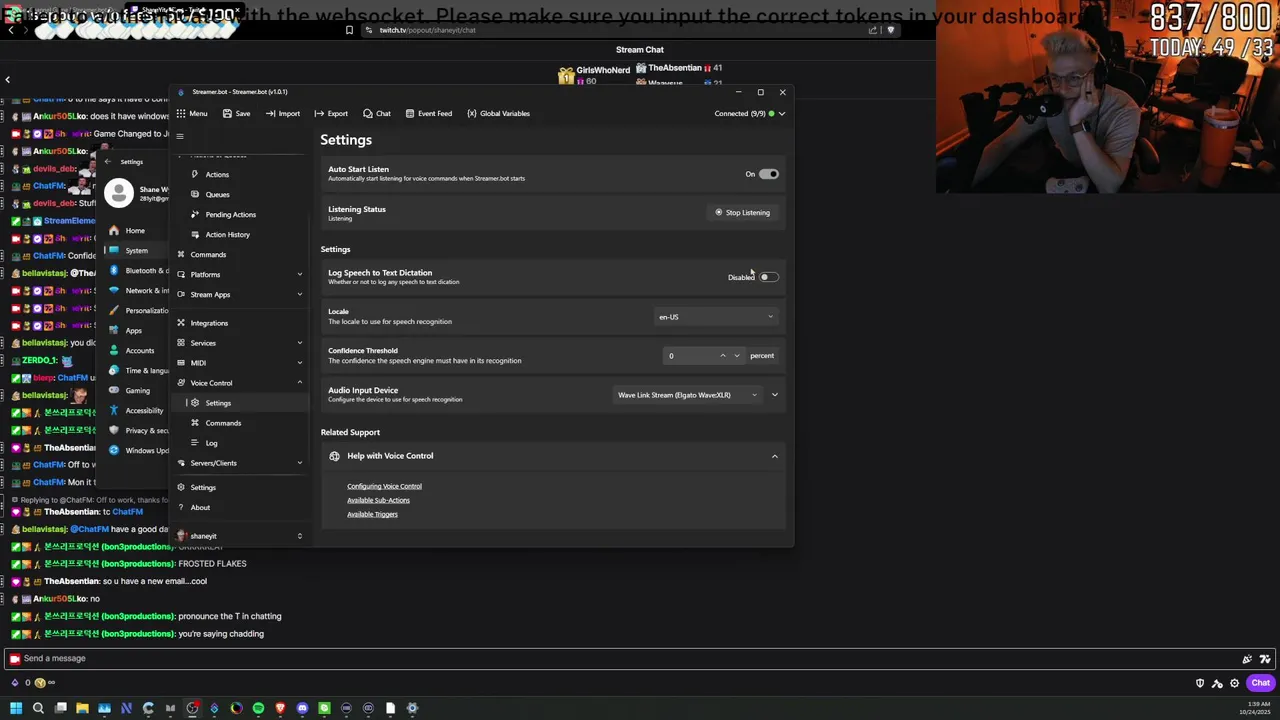Open the Windows Start button
This screenshot has width=1280, height=720.
16,708
